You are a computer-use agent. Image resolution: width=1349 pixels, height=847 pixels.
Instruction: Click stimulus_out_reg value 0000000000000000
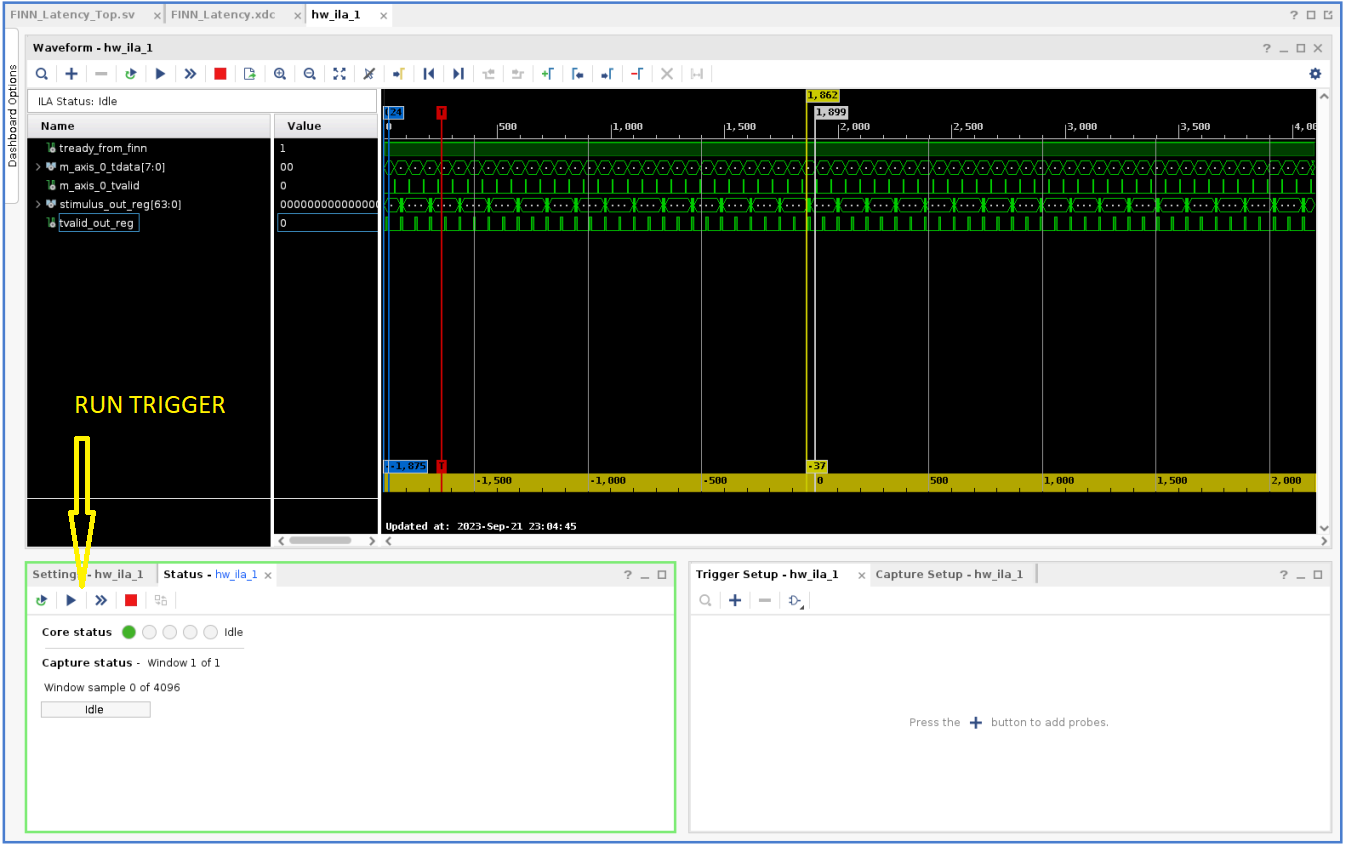pyautogui.click(x=329, y=204)
